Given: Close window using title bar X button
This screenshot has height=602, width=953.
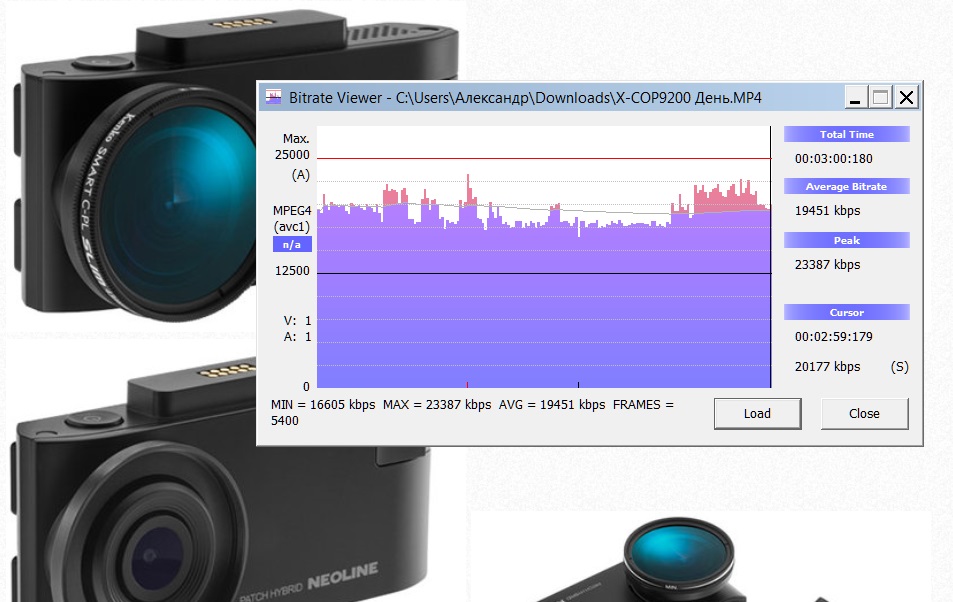Looking at the screenshot, I should tap(906, 97).
